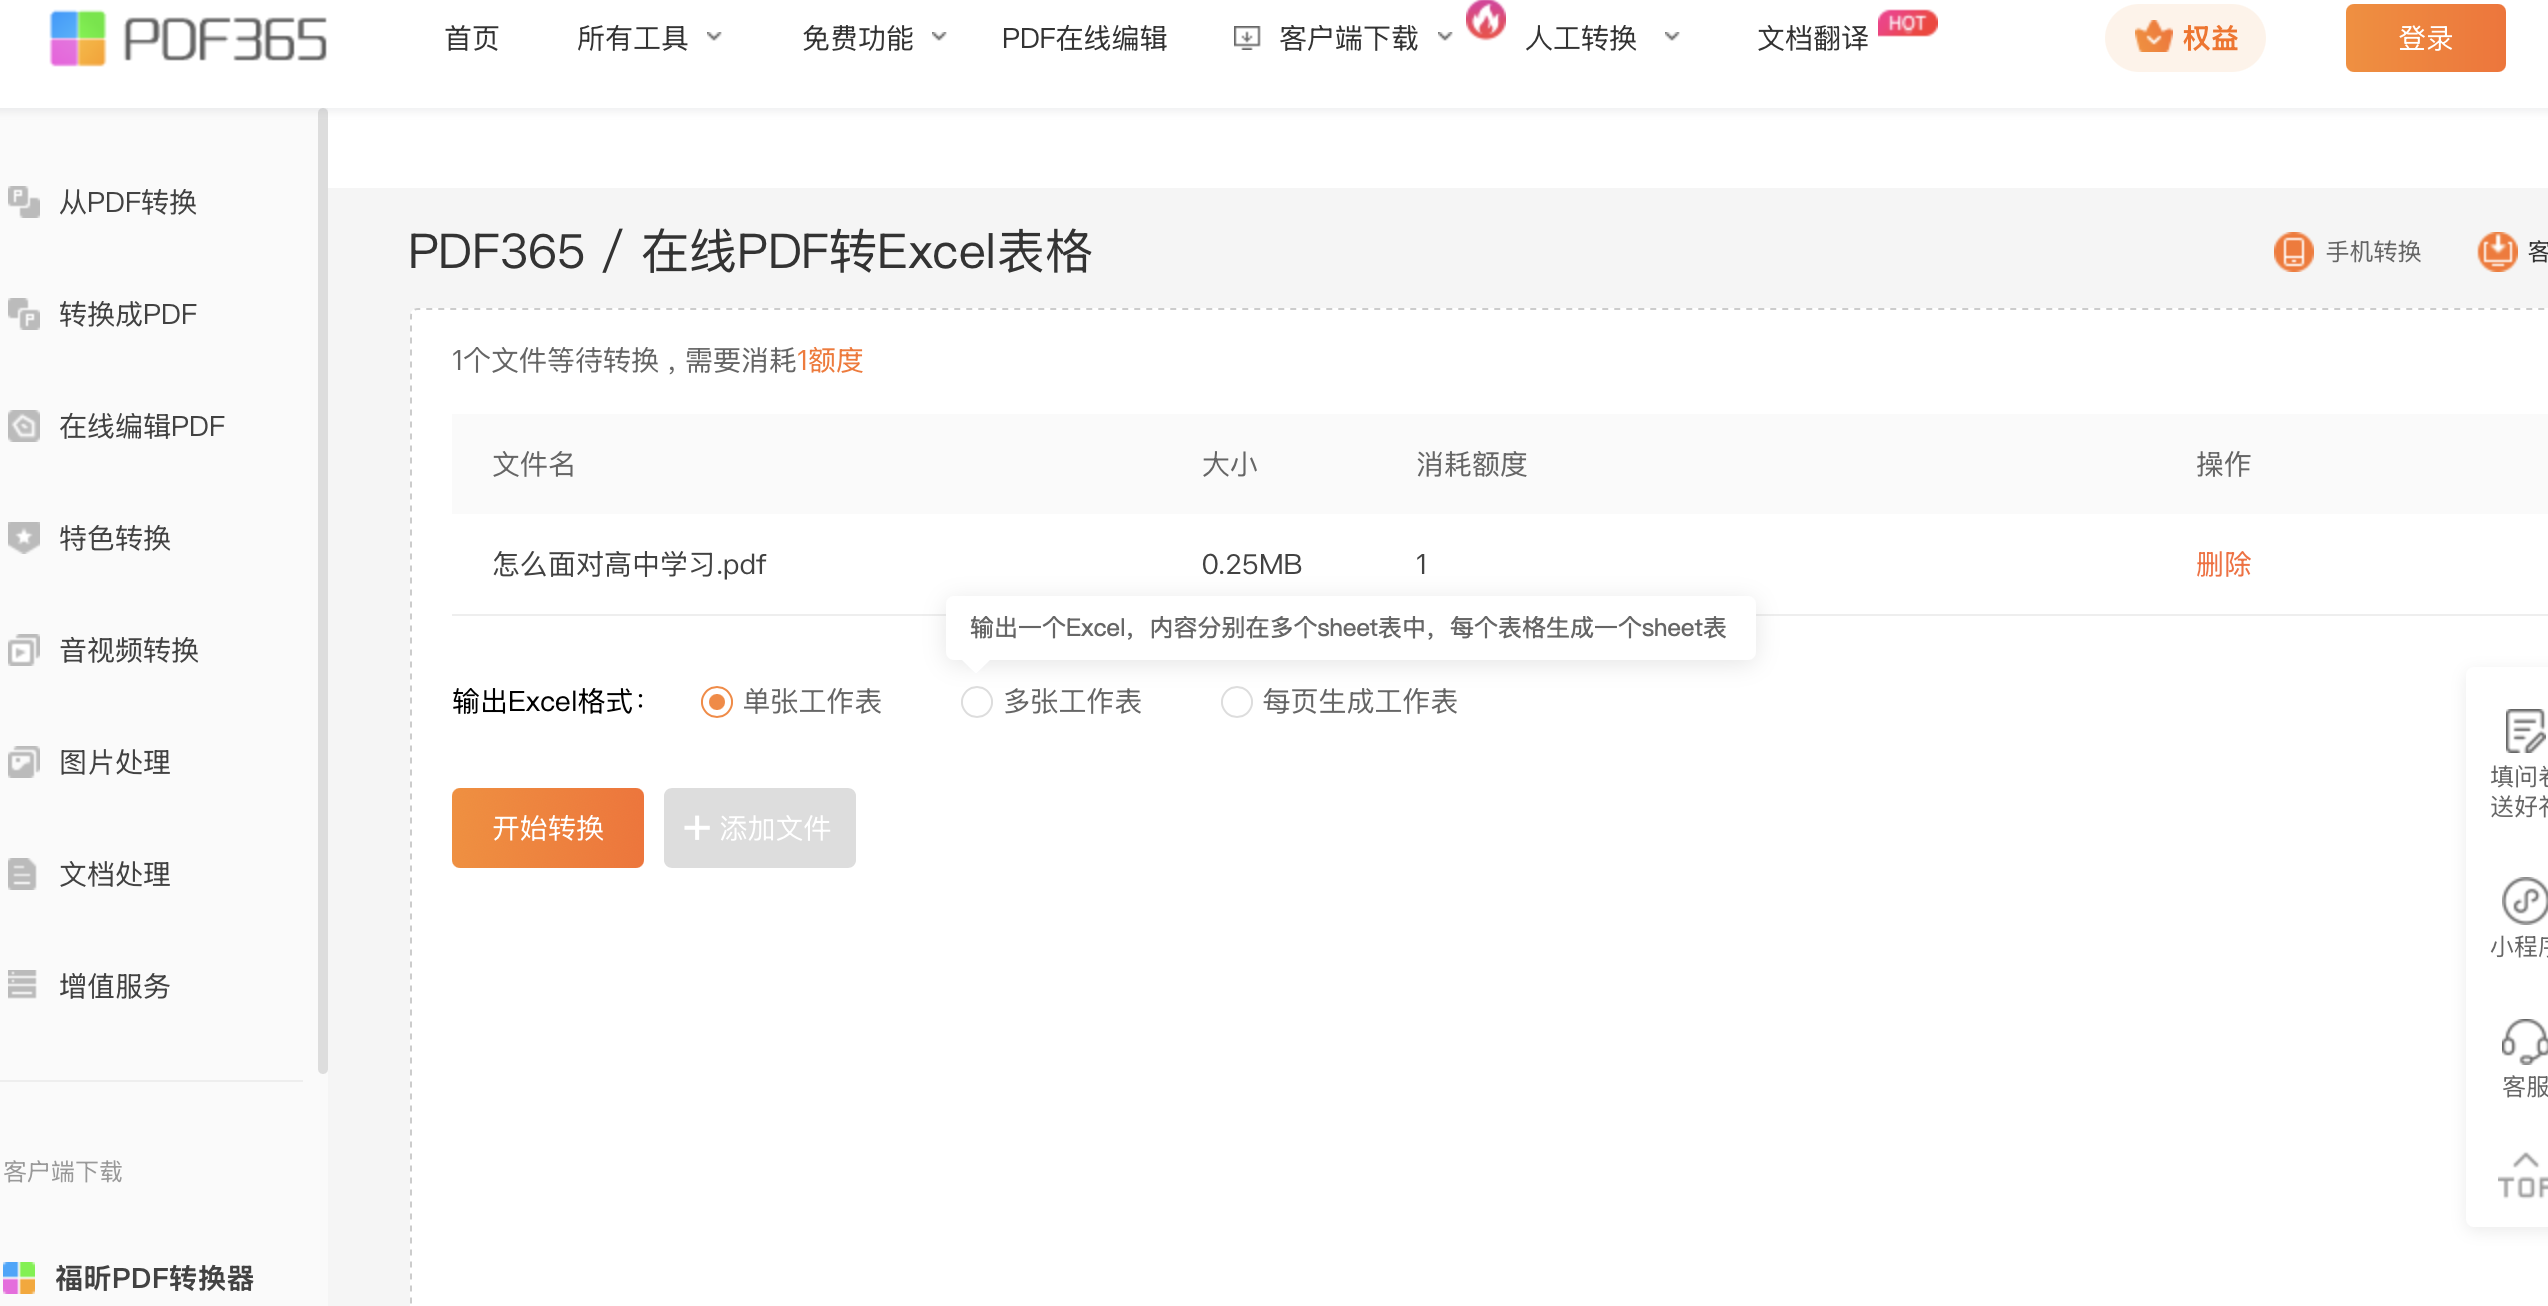This screenshot has width=2548, height=1306.
Task: Click the TOP back-to-top arrow
Action: (x=2523, y=1176)
